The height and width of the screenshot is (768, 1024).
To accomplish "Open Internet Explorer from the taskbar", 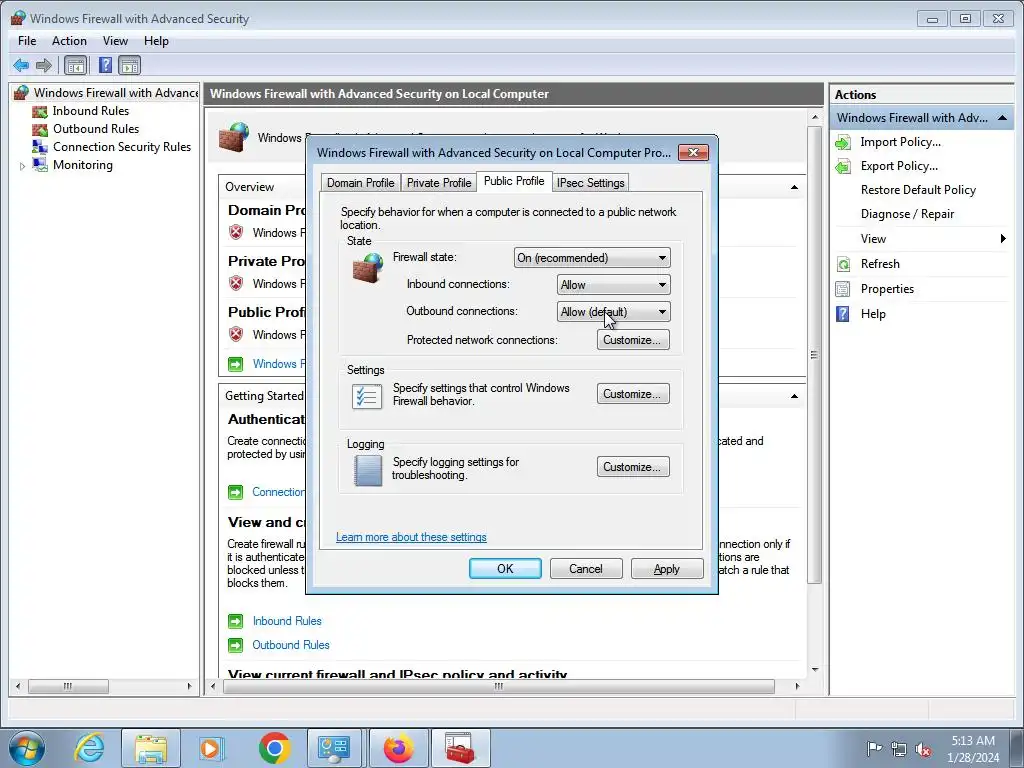I will point(89,748).
